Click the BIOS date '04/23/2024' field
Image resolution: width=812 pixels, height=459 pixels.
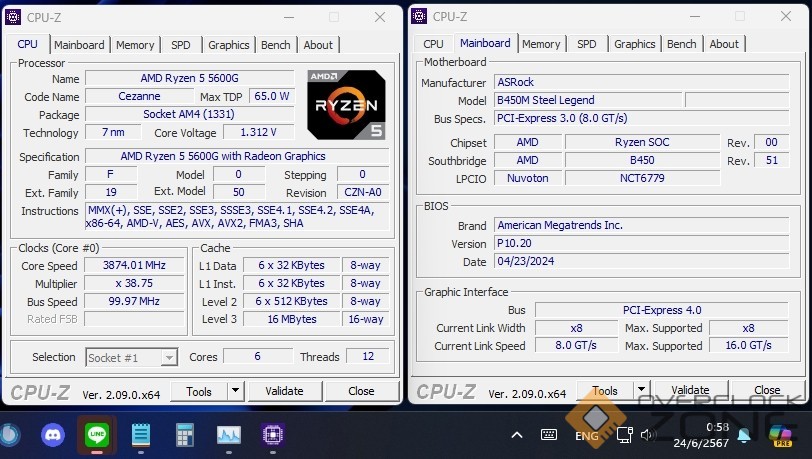point(641,262)
